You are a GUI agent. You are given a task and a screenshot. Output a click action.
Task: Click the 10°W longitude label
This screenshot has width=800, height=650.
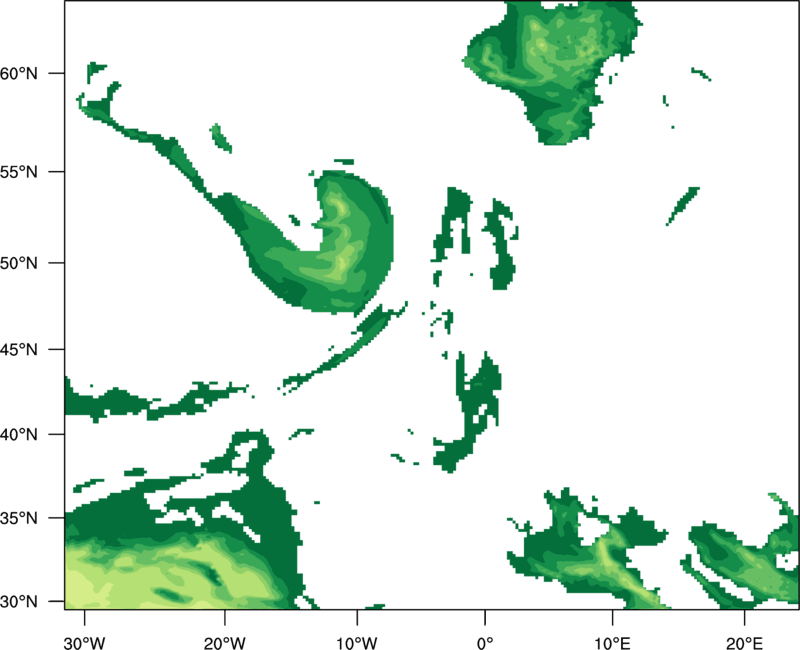(x=357, y=643)
